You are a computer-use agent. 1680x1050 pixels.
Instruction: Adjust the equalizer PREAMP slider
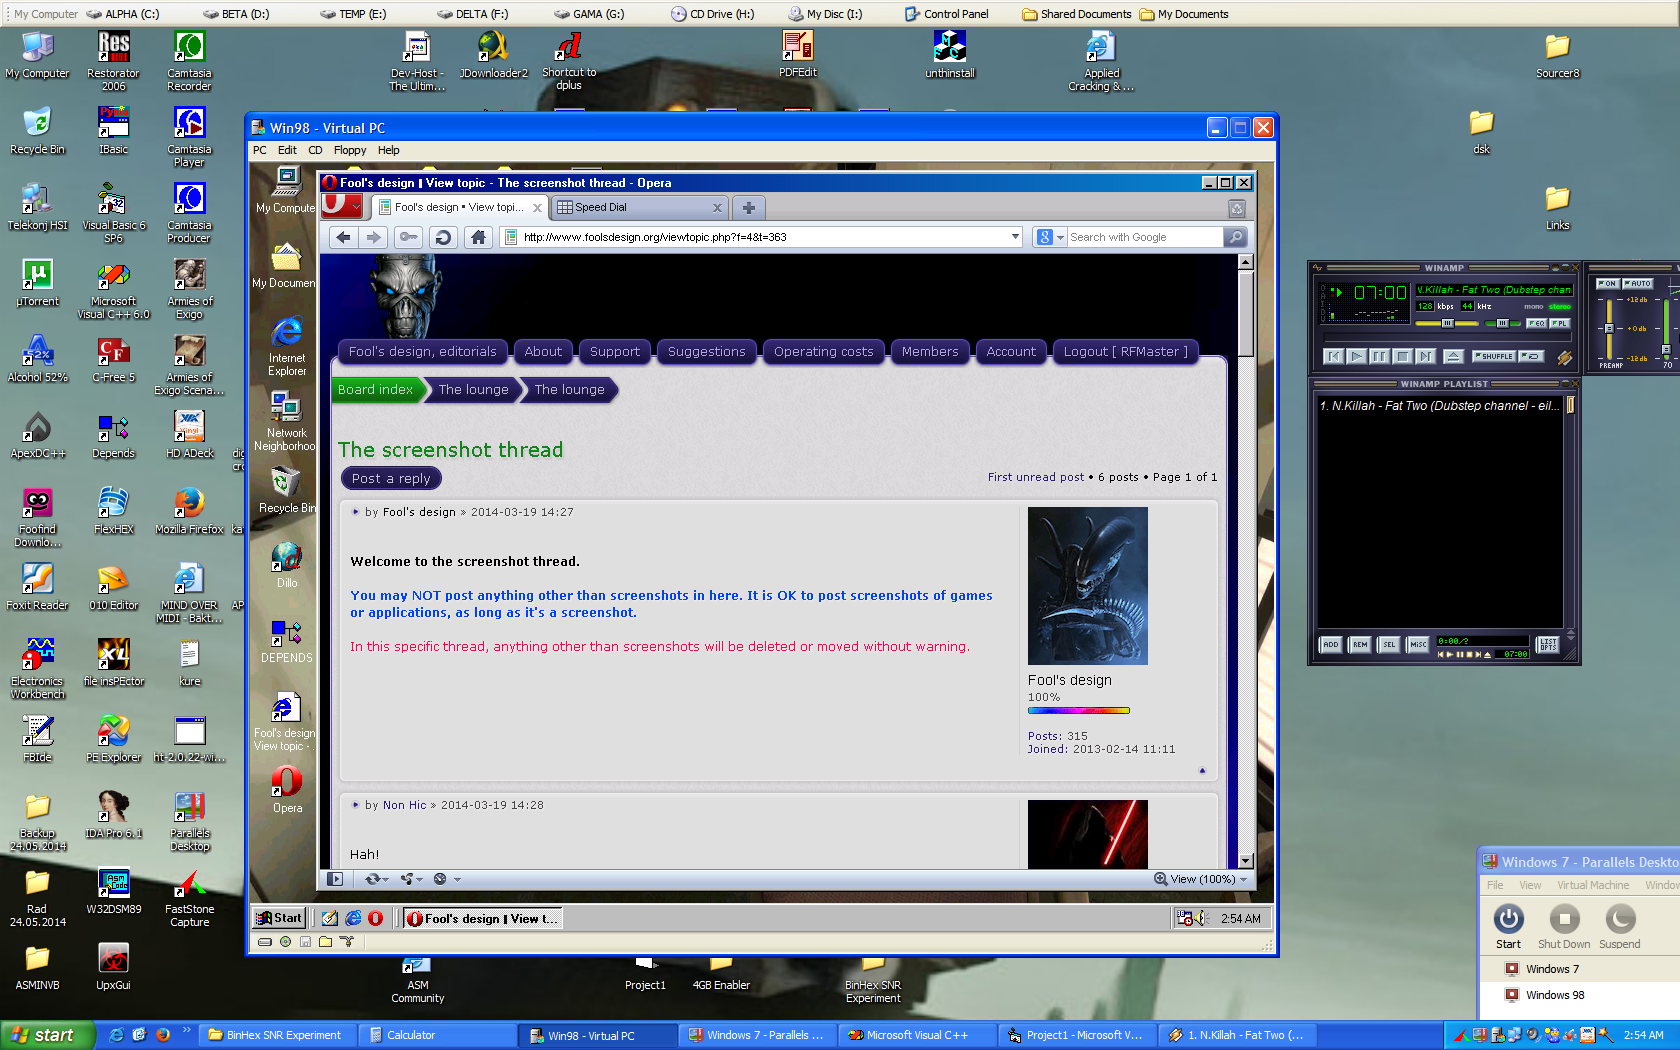pos(1609,327)
